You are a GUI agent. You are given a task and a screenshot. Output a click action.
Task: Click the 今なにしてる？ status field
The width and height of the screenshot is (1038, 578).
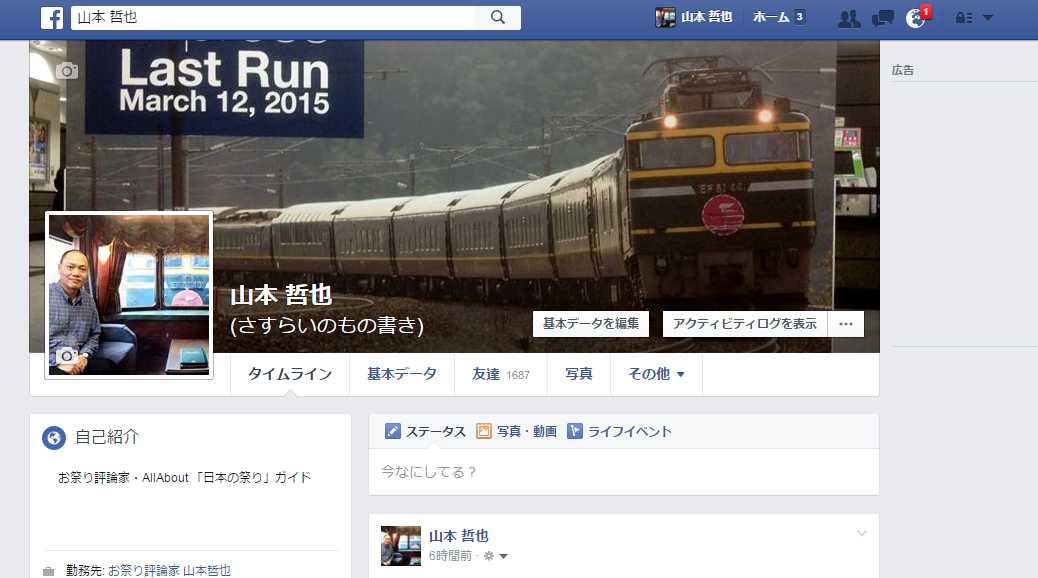click(624, 472)
